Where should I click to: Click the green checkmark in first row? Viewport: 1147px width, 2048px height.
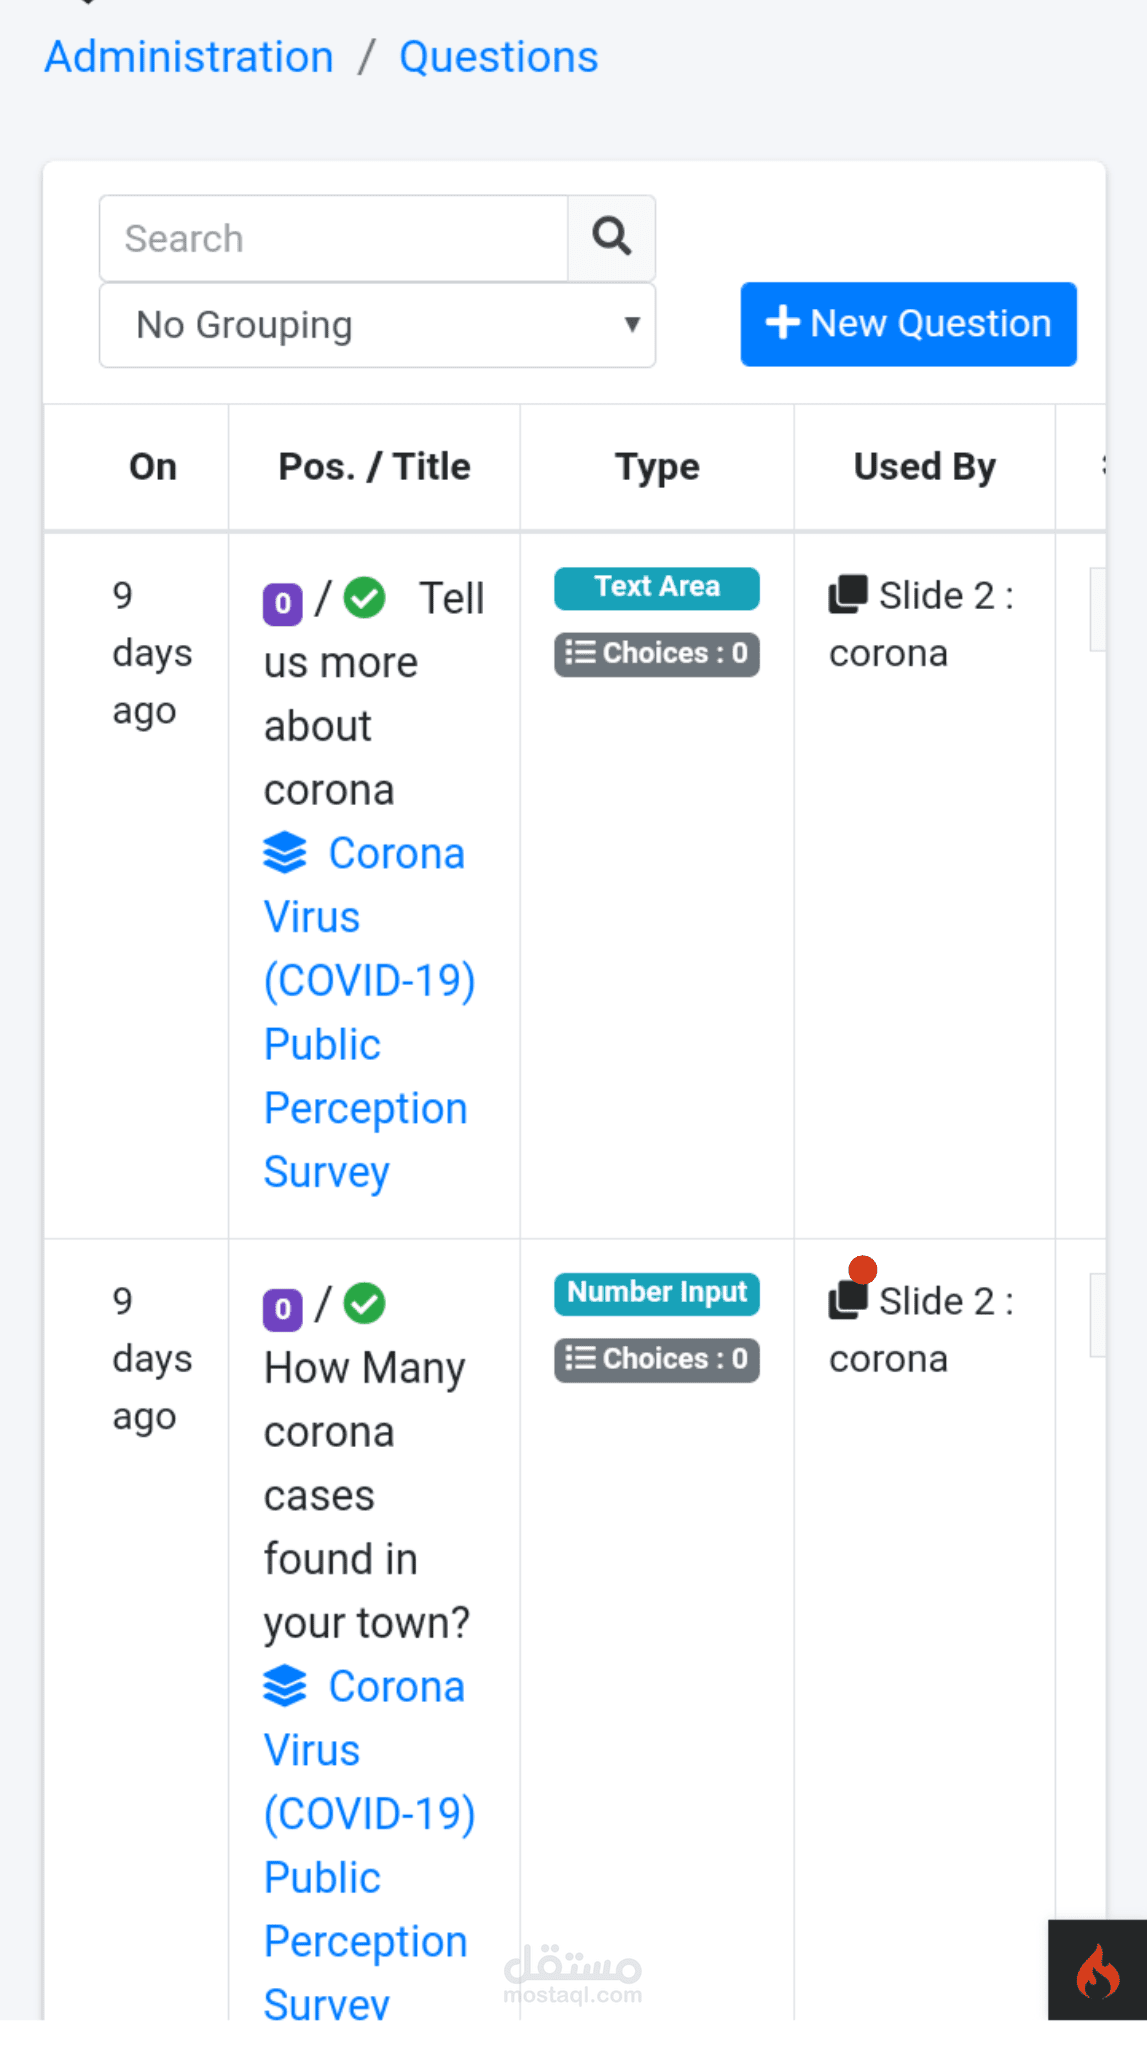click(x=365, y=598)
